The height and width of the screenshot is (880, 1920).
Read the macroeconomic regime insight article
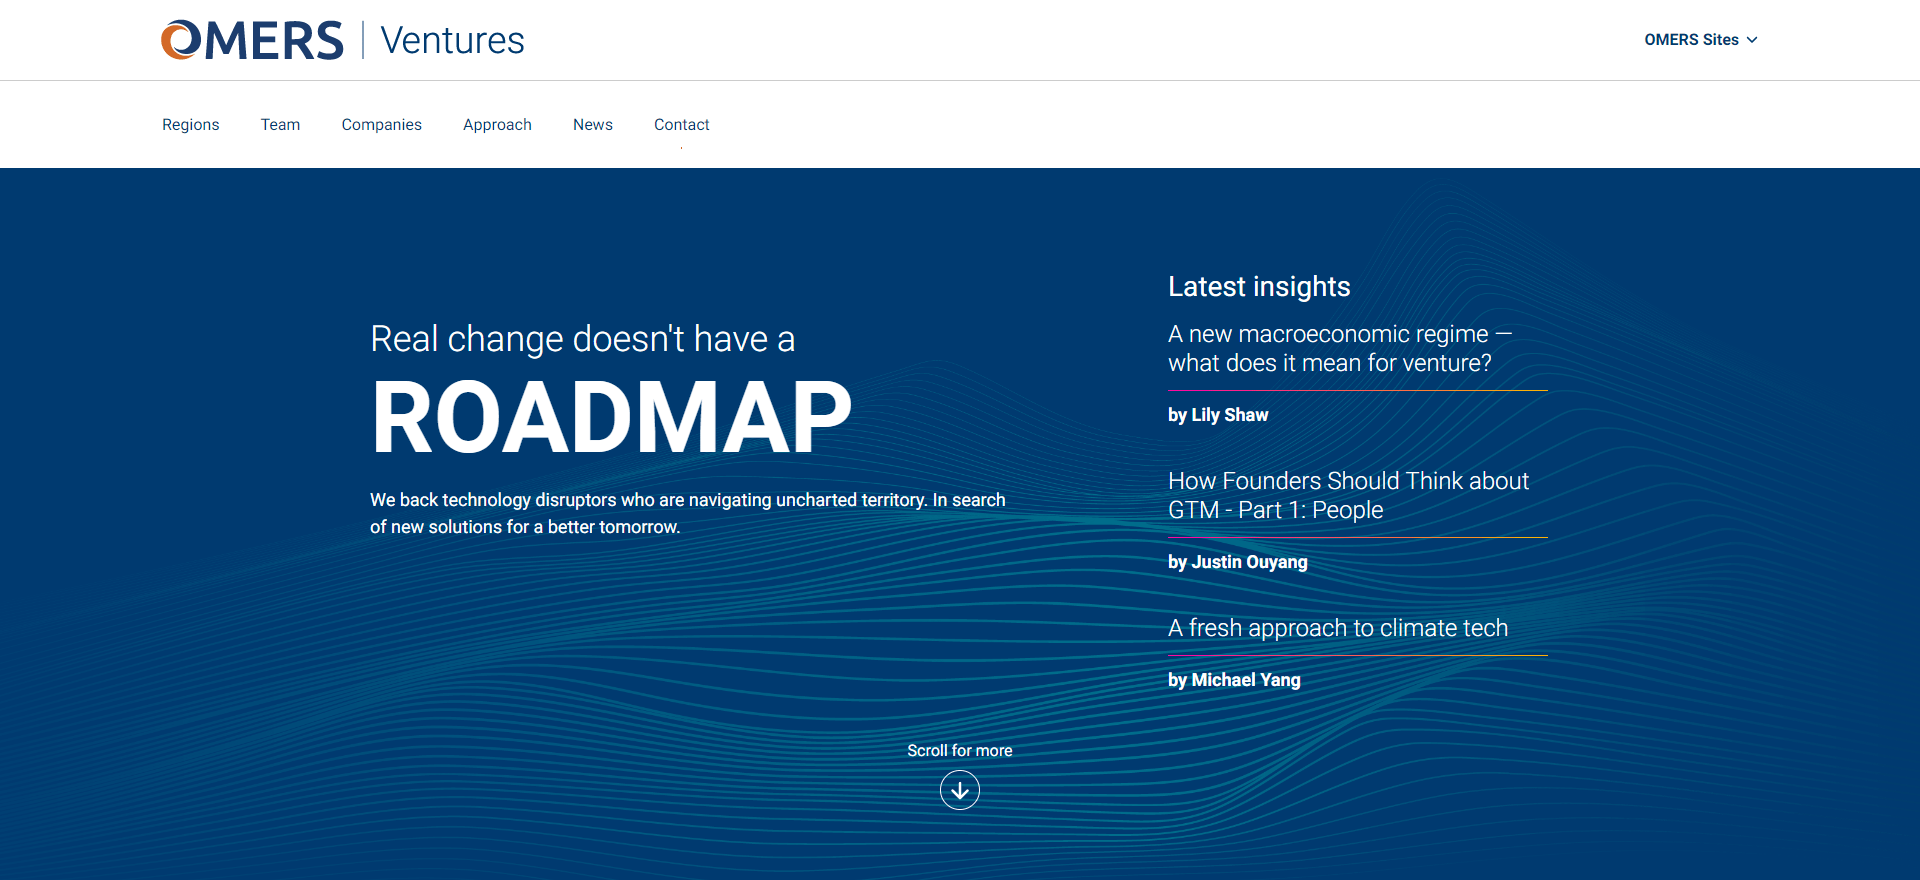click(x=1340, y=348)
